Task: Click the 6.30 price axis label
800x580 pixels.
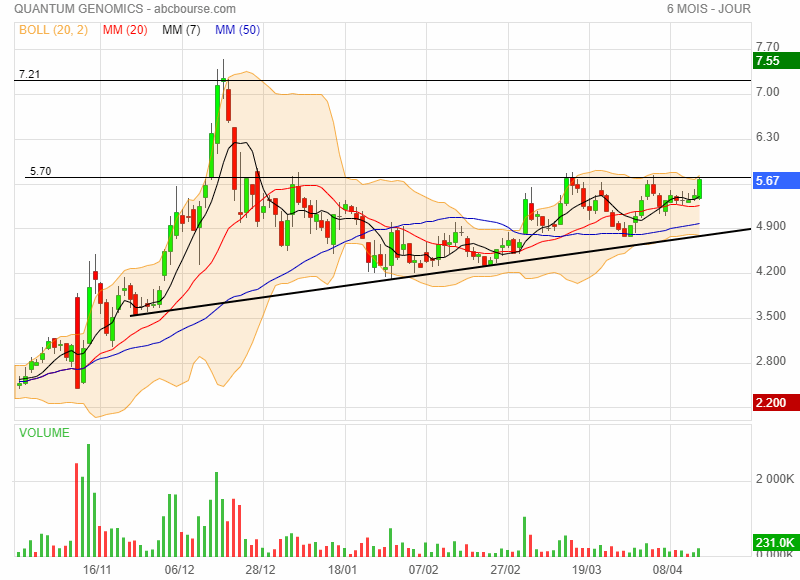Action: [767, 137]
